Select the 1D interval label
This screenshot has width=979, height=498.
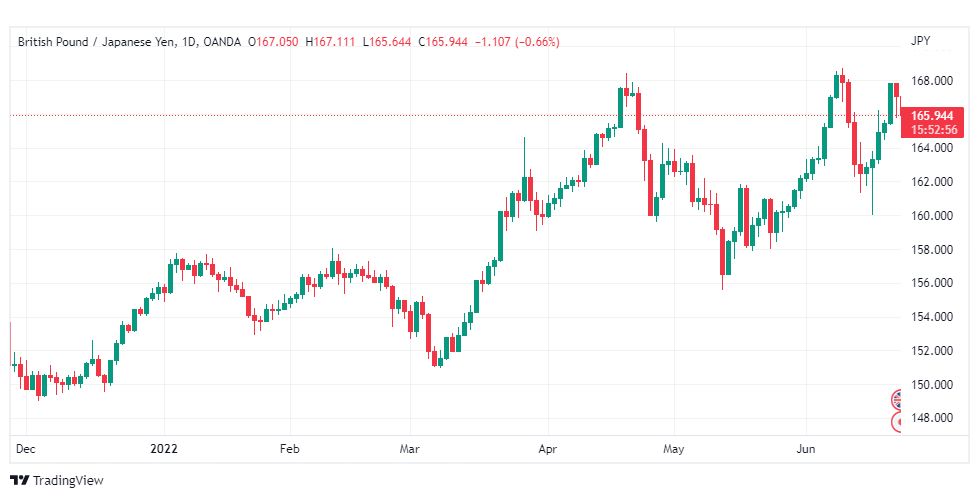186,41
